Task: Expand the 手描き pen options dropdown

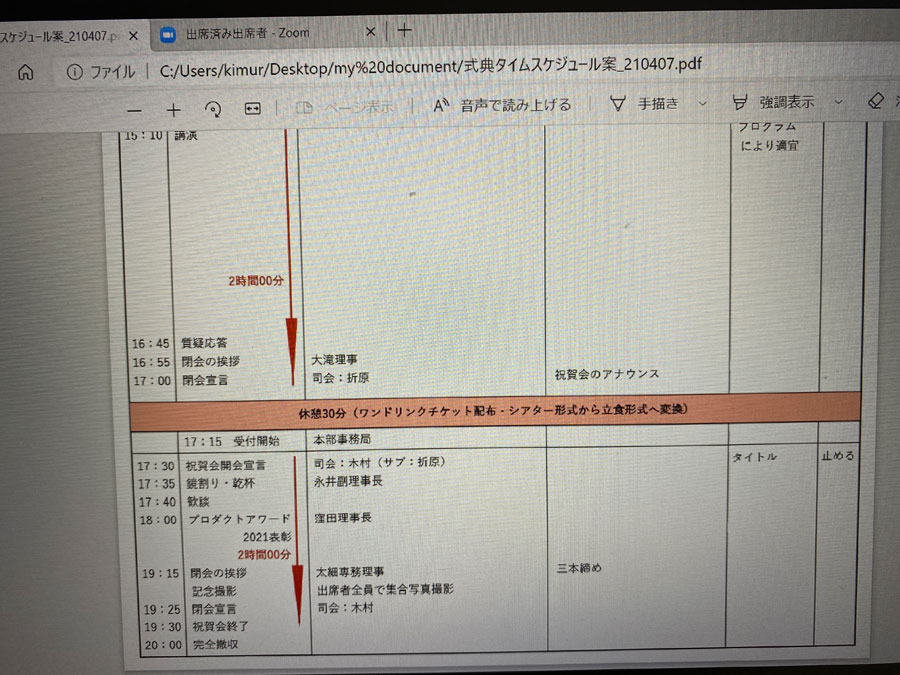Action: click(x=703, y=104)
